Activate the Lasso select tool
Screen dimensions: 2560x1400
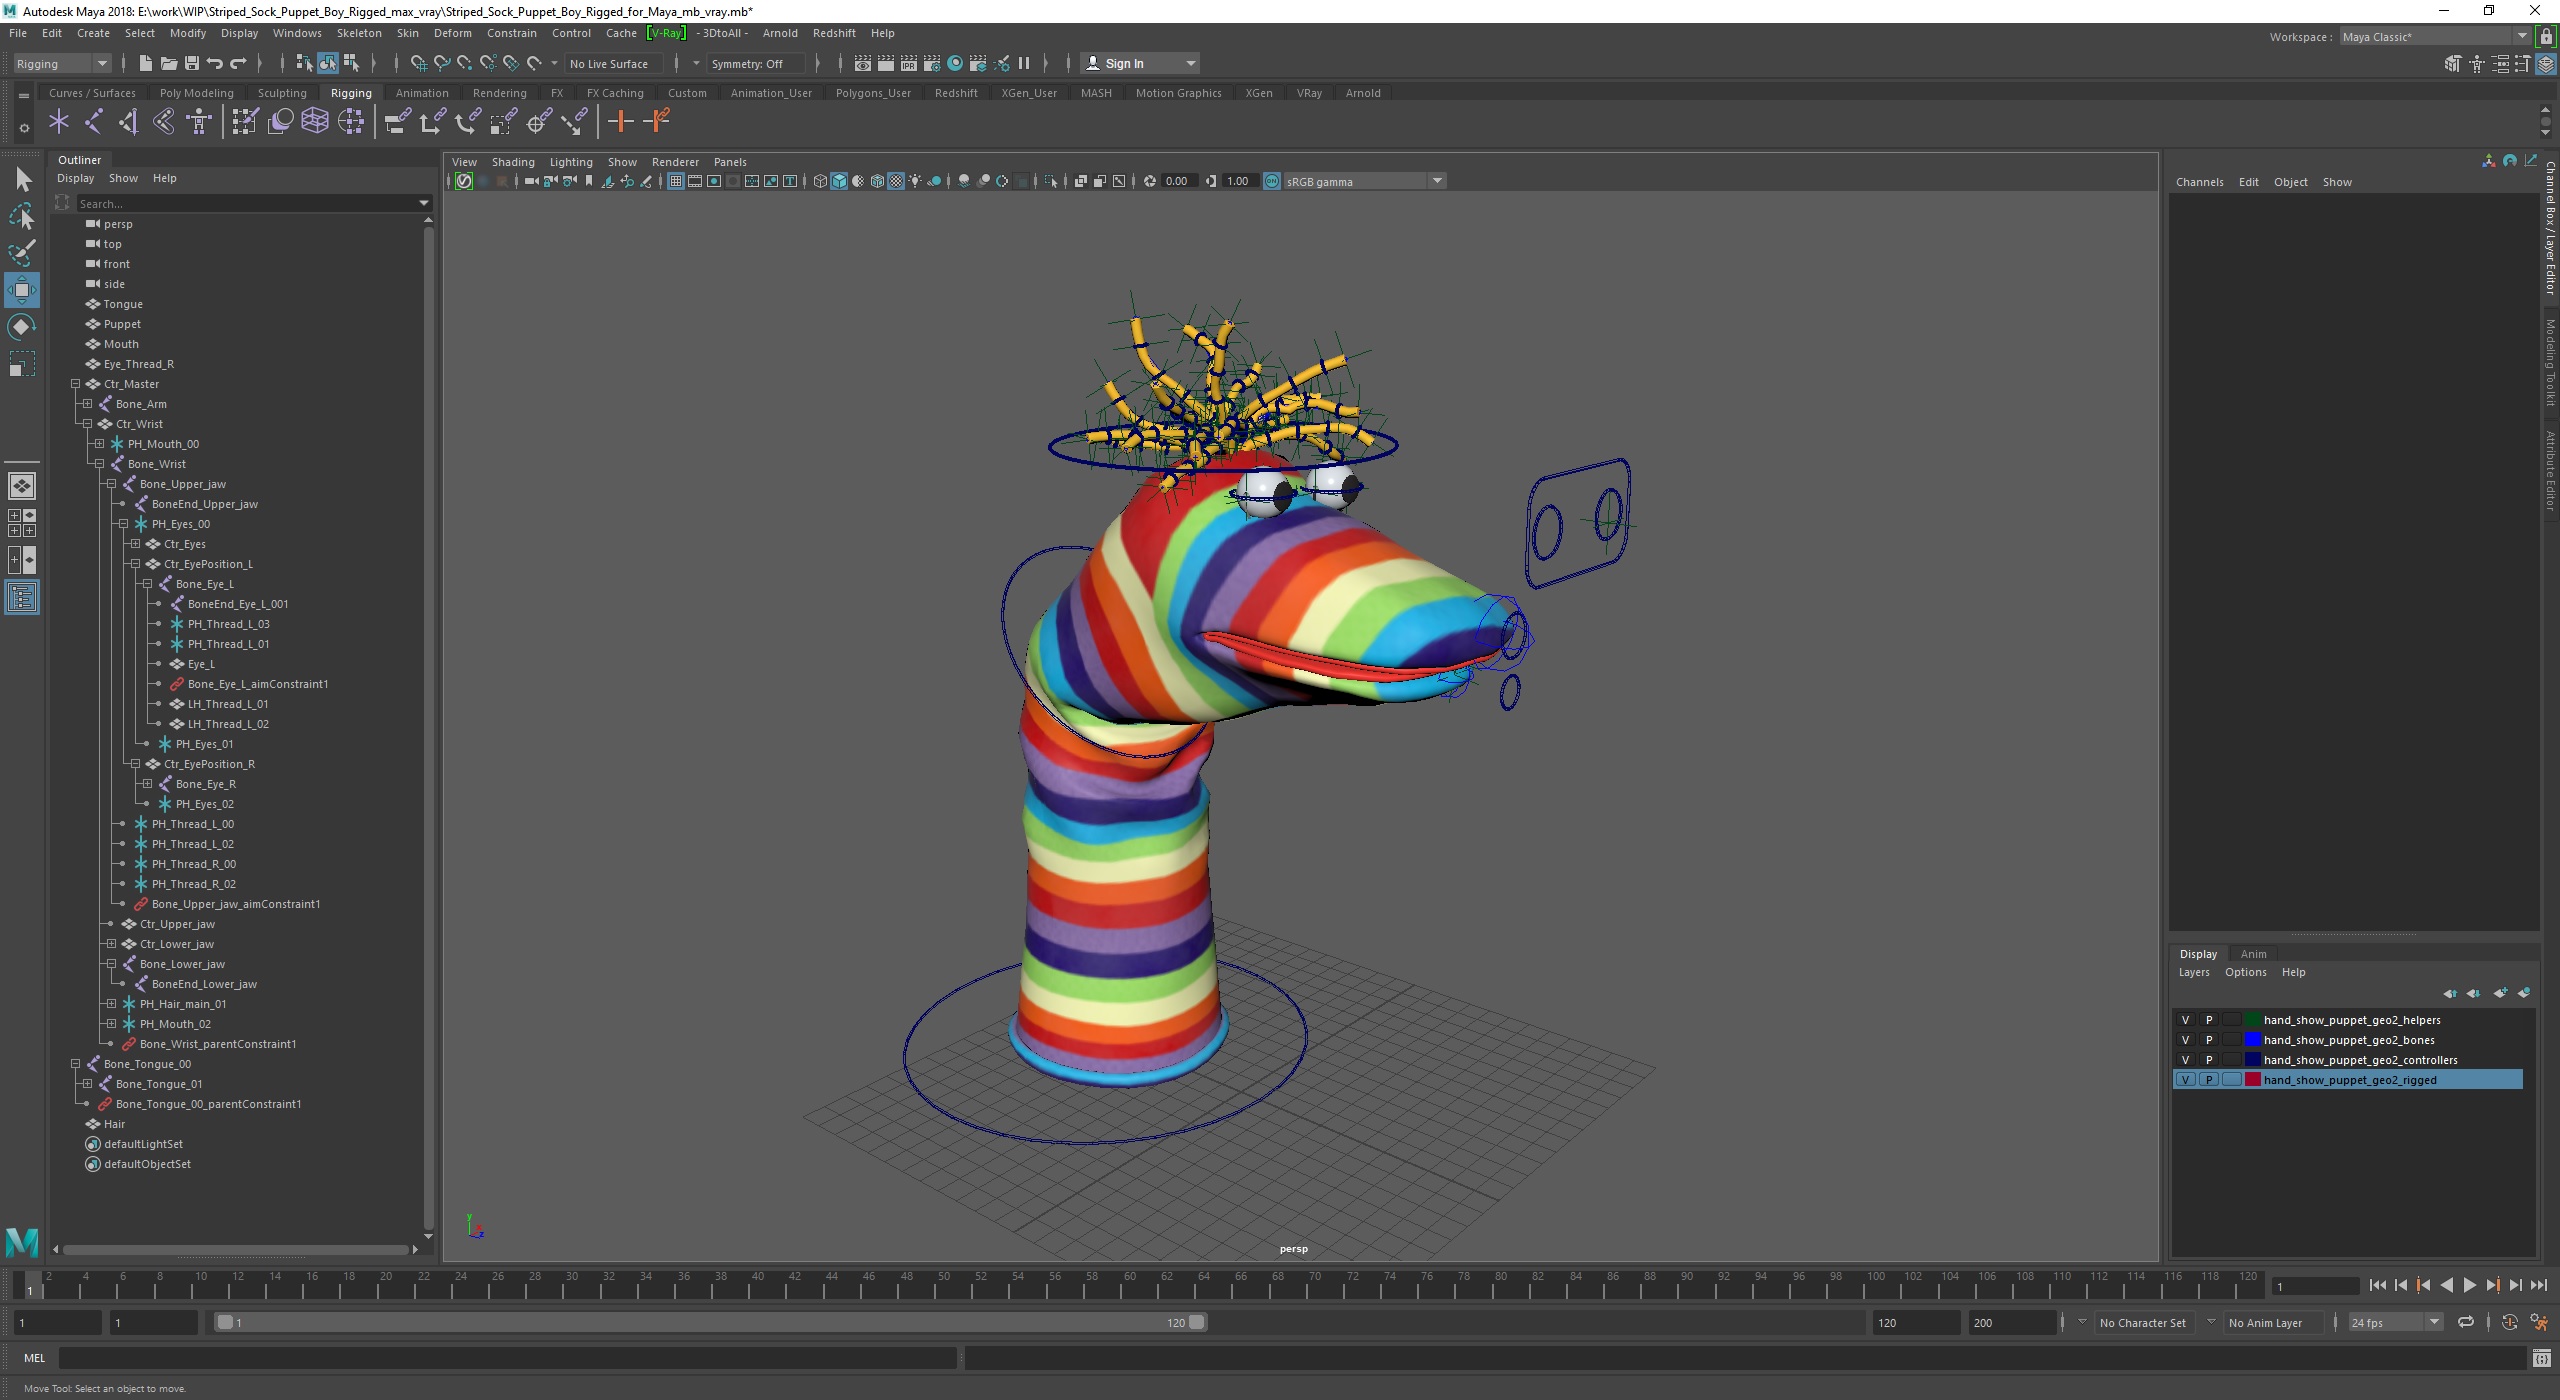[22, 216]
